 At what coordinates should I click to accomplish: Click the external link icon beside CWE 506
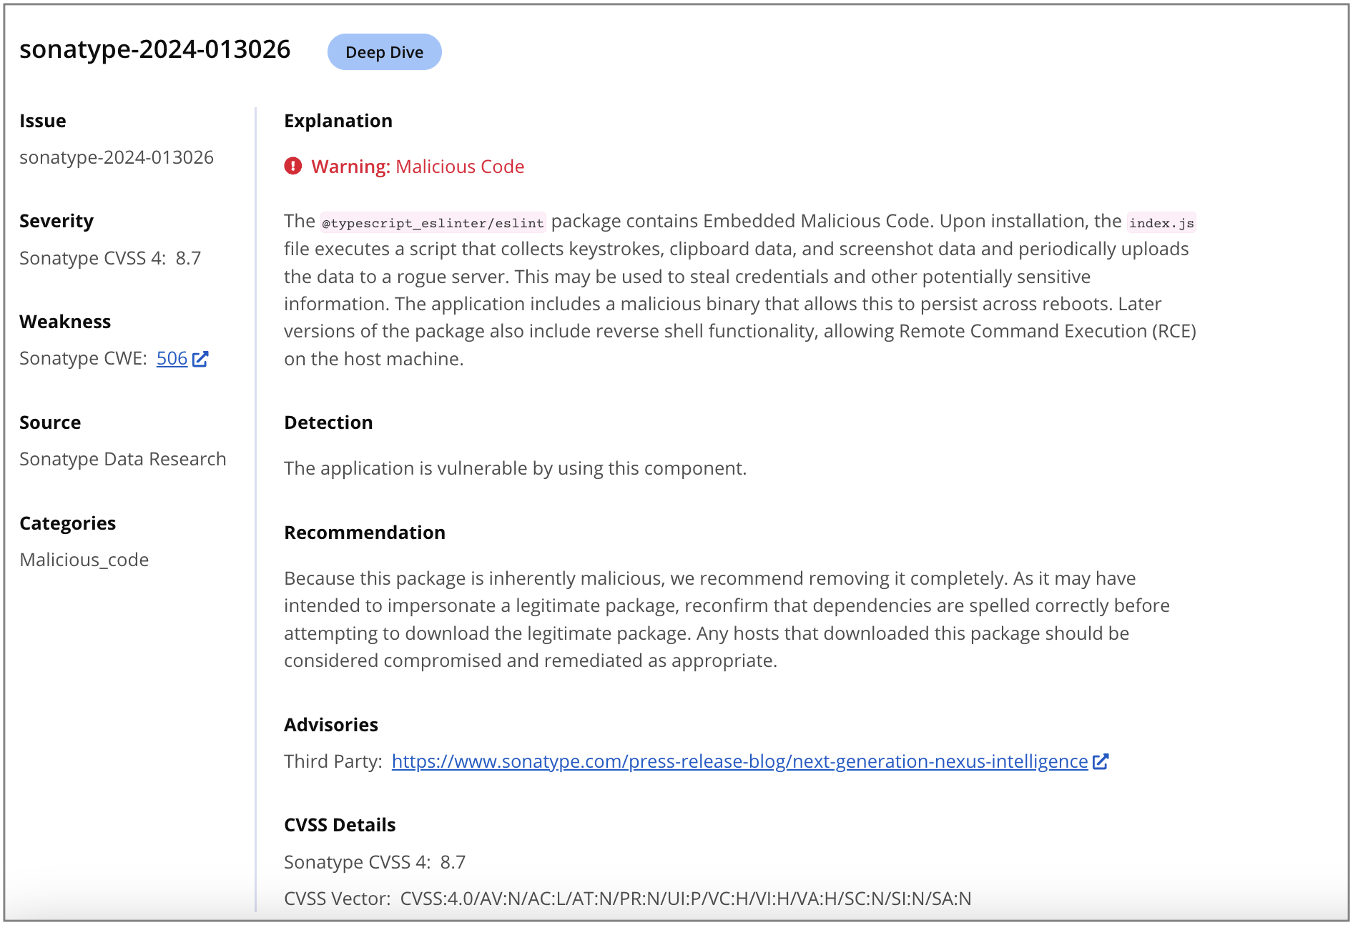[x=200, y=359]
